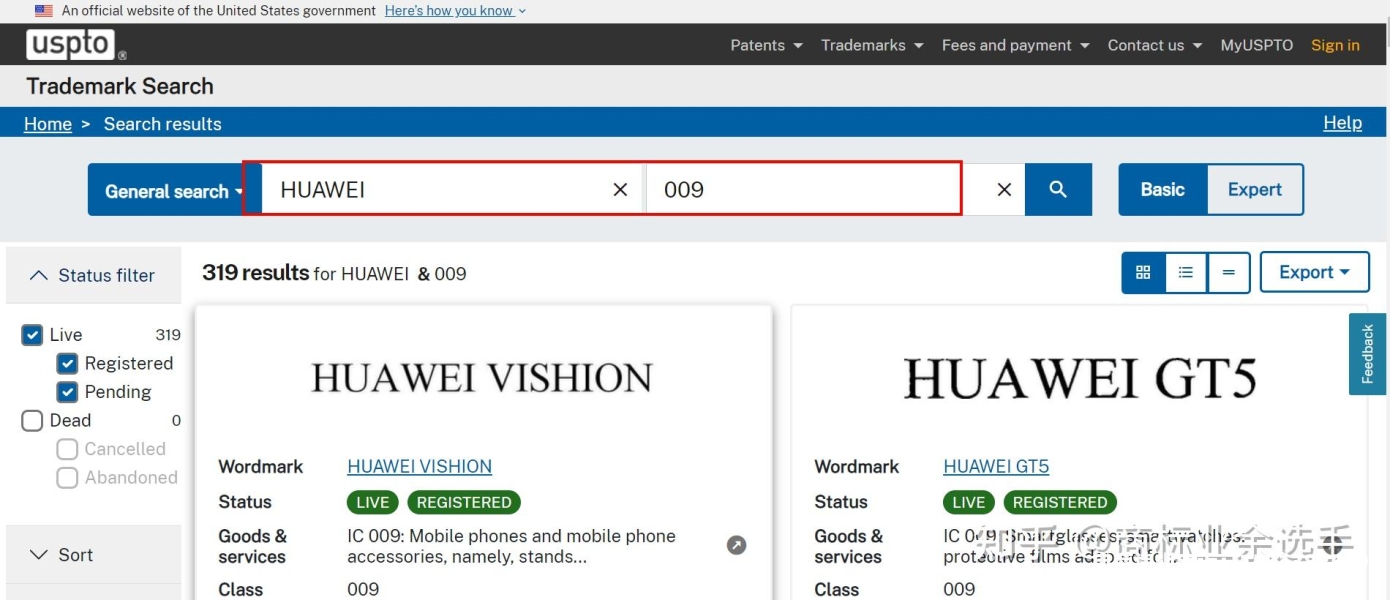1390x600 pixels.
Task: Open the Help link
Action: [x=1342, y=122]
